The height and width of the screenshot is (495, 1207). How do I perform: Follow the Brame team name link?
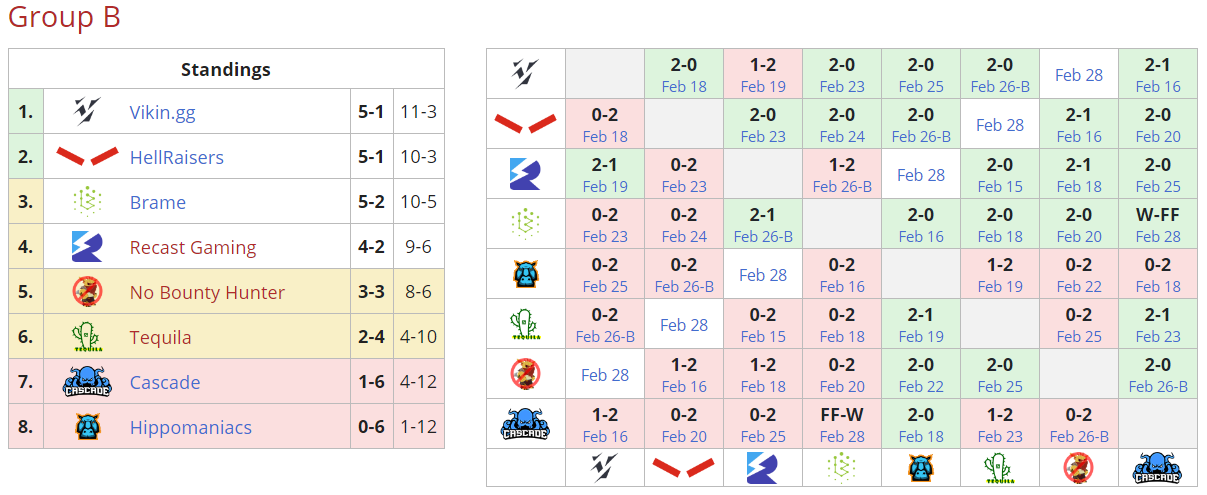157,202
